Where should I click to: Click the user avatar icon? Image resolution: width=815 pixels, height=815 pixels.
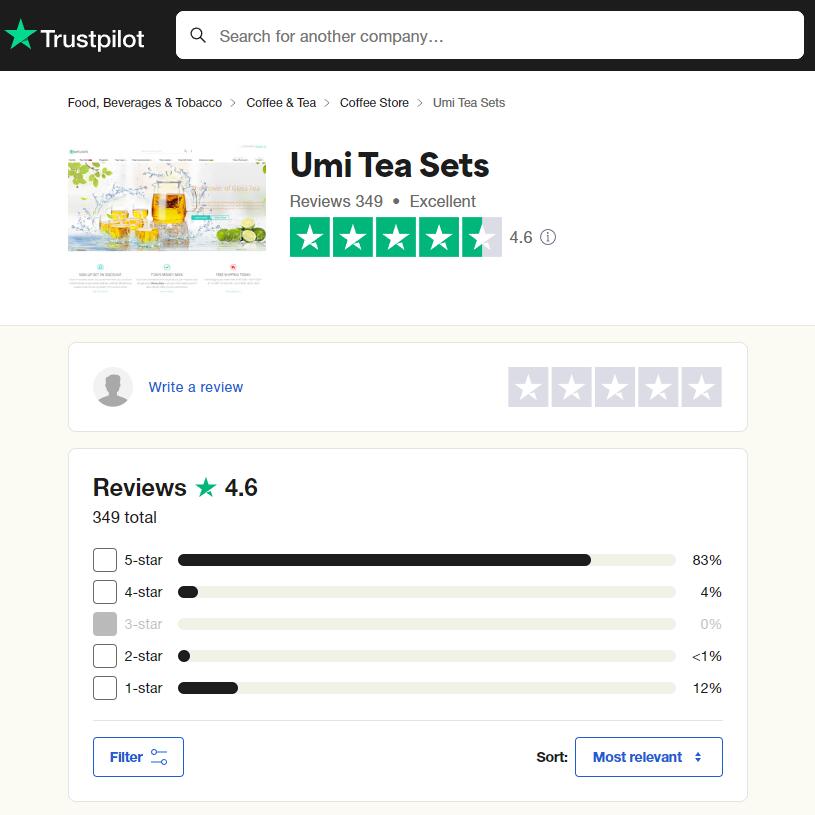coord(113,387)
